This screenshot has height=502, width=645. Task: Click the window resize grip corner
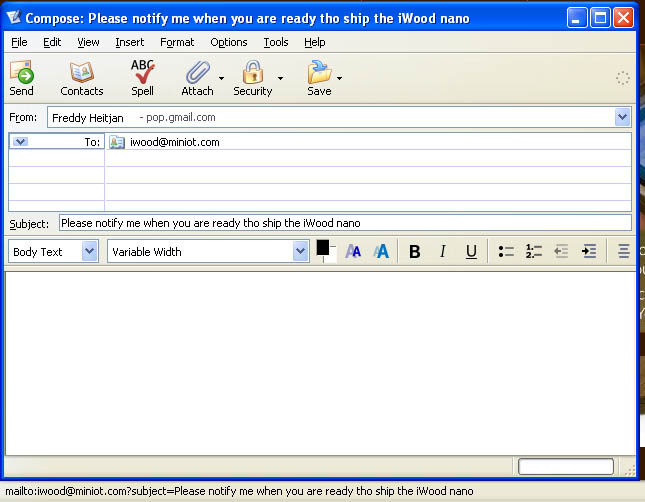click(630, 470)
